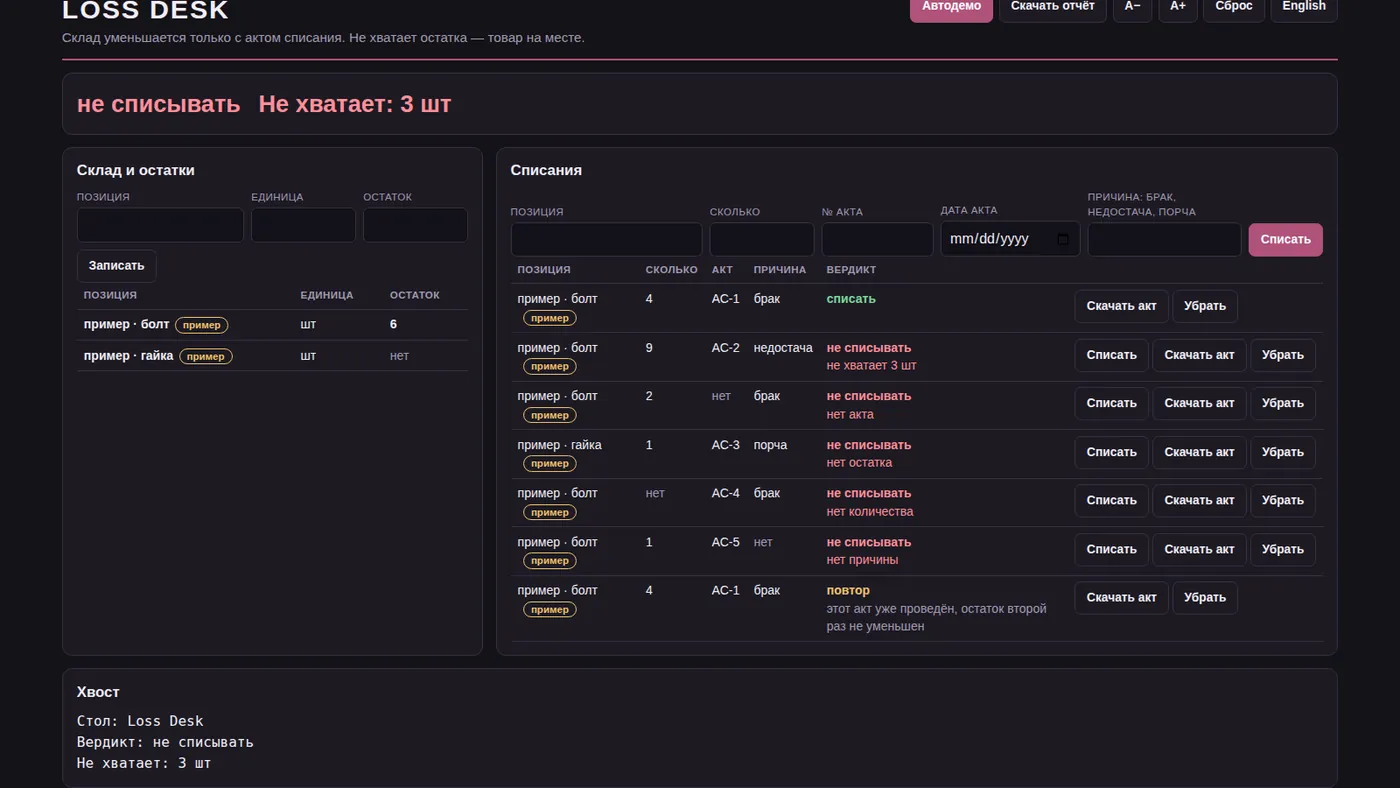1400x788 pixels.
Task: Click the write-off reason input field
Action: 1164,240
